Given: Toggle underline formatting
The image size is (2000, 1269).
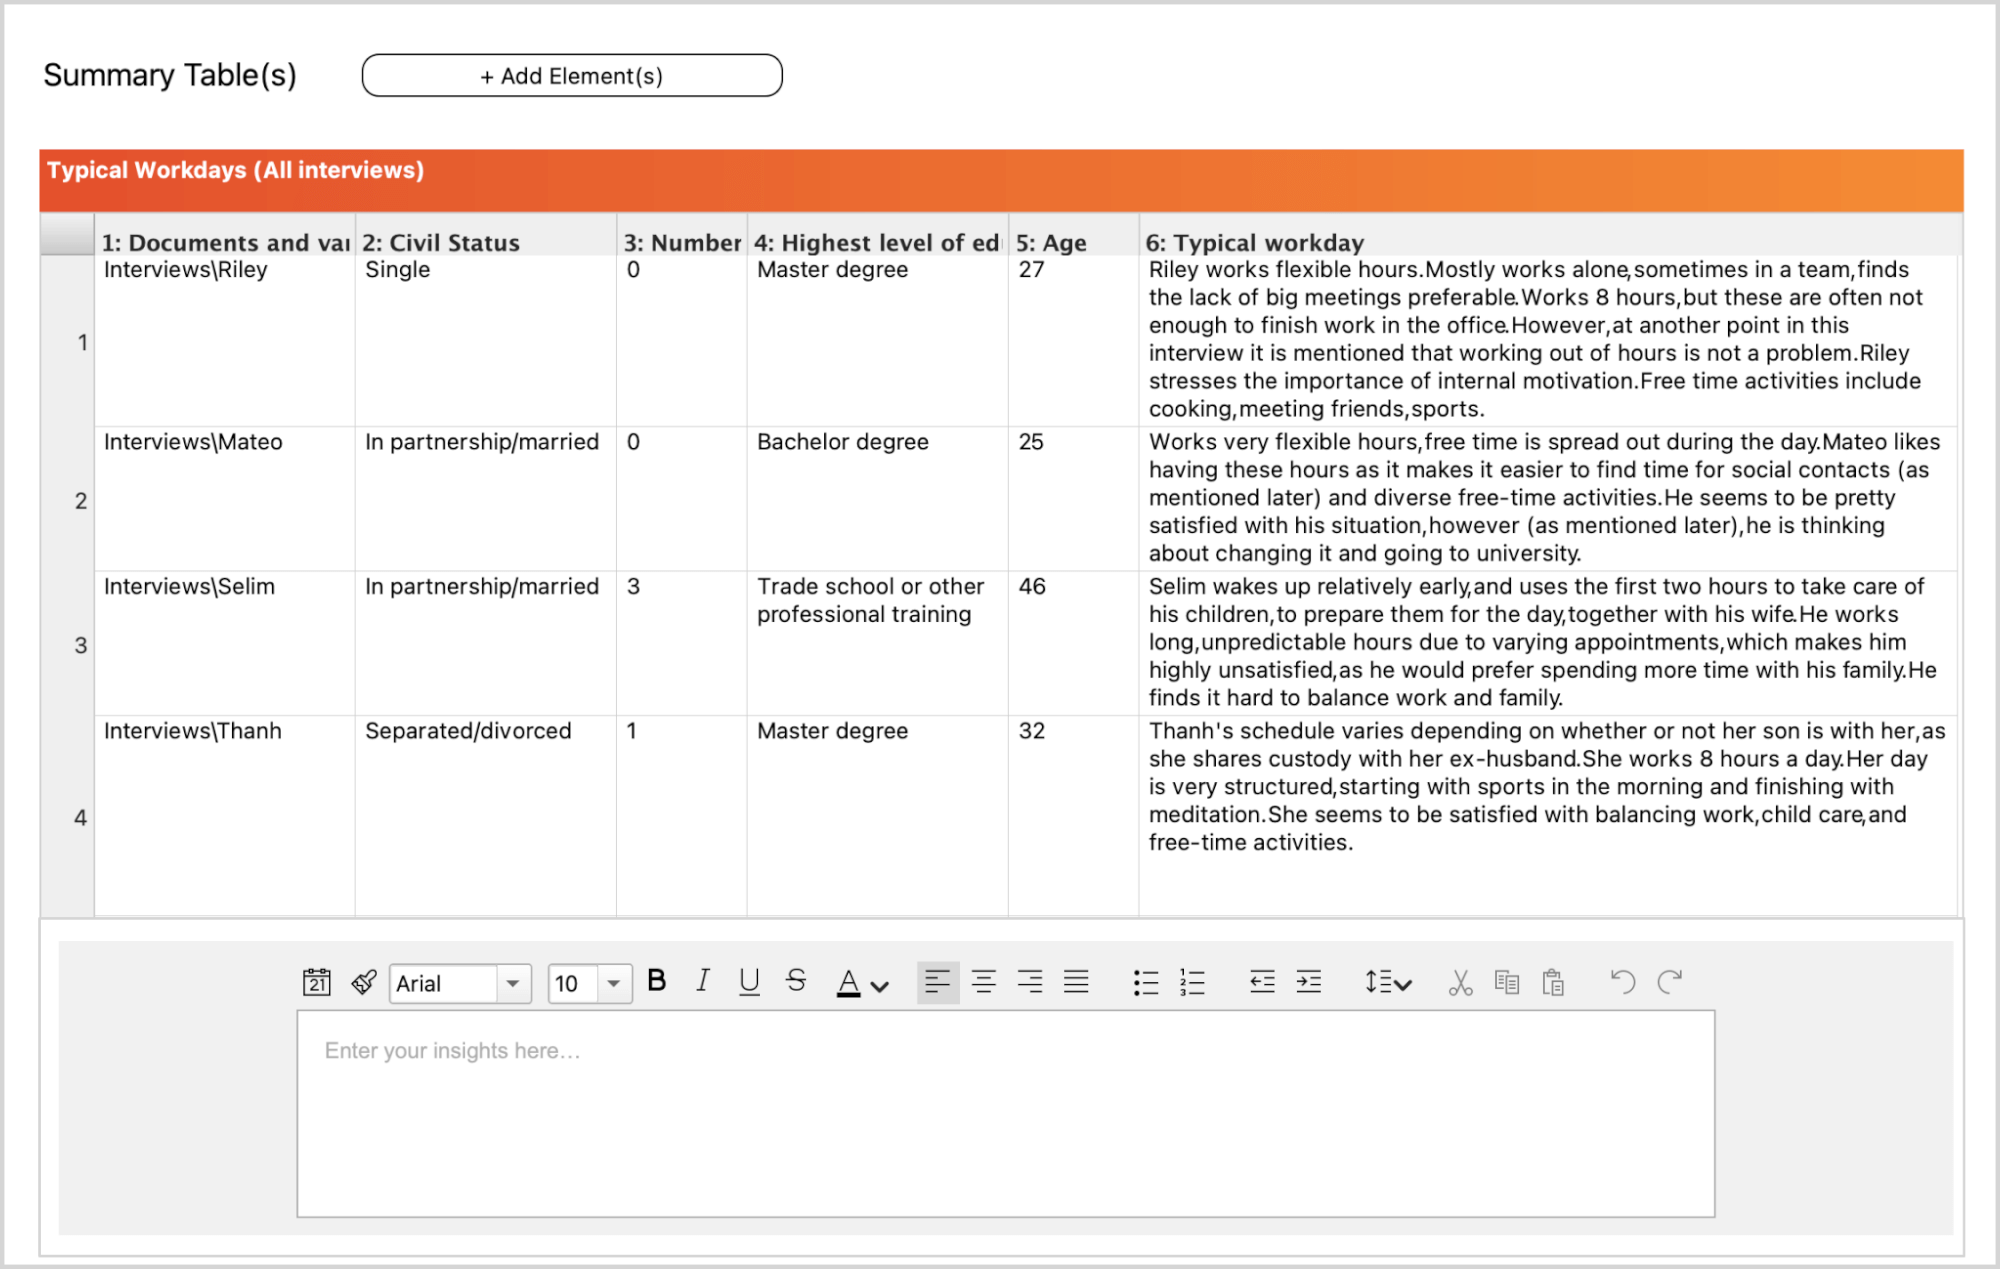Looking at the screenshot, I should (749, 981).
